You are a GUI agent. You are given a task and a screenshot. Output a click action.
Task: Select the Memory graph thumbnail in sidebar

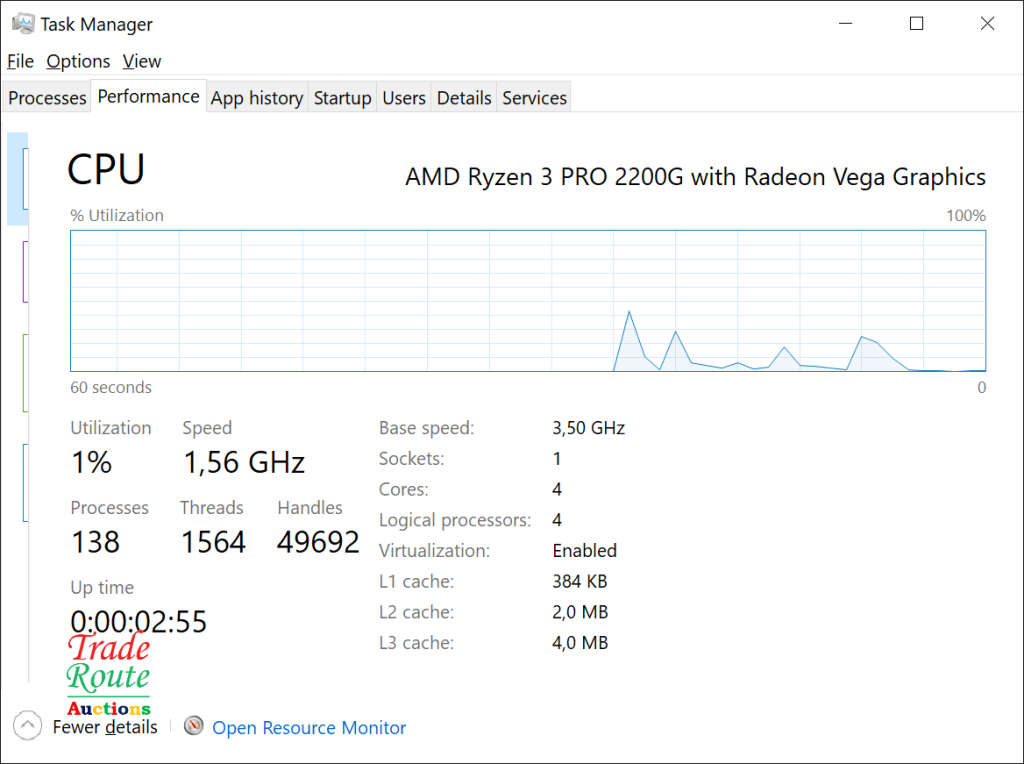[x=18, y=270]
